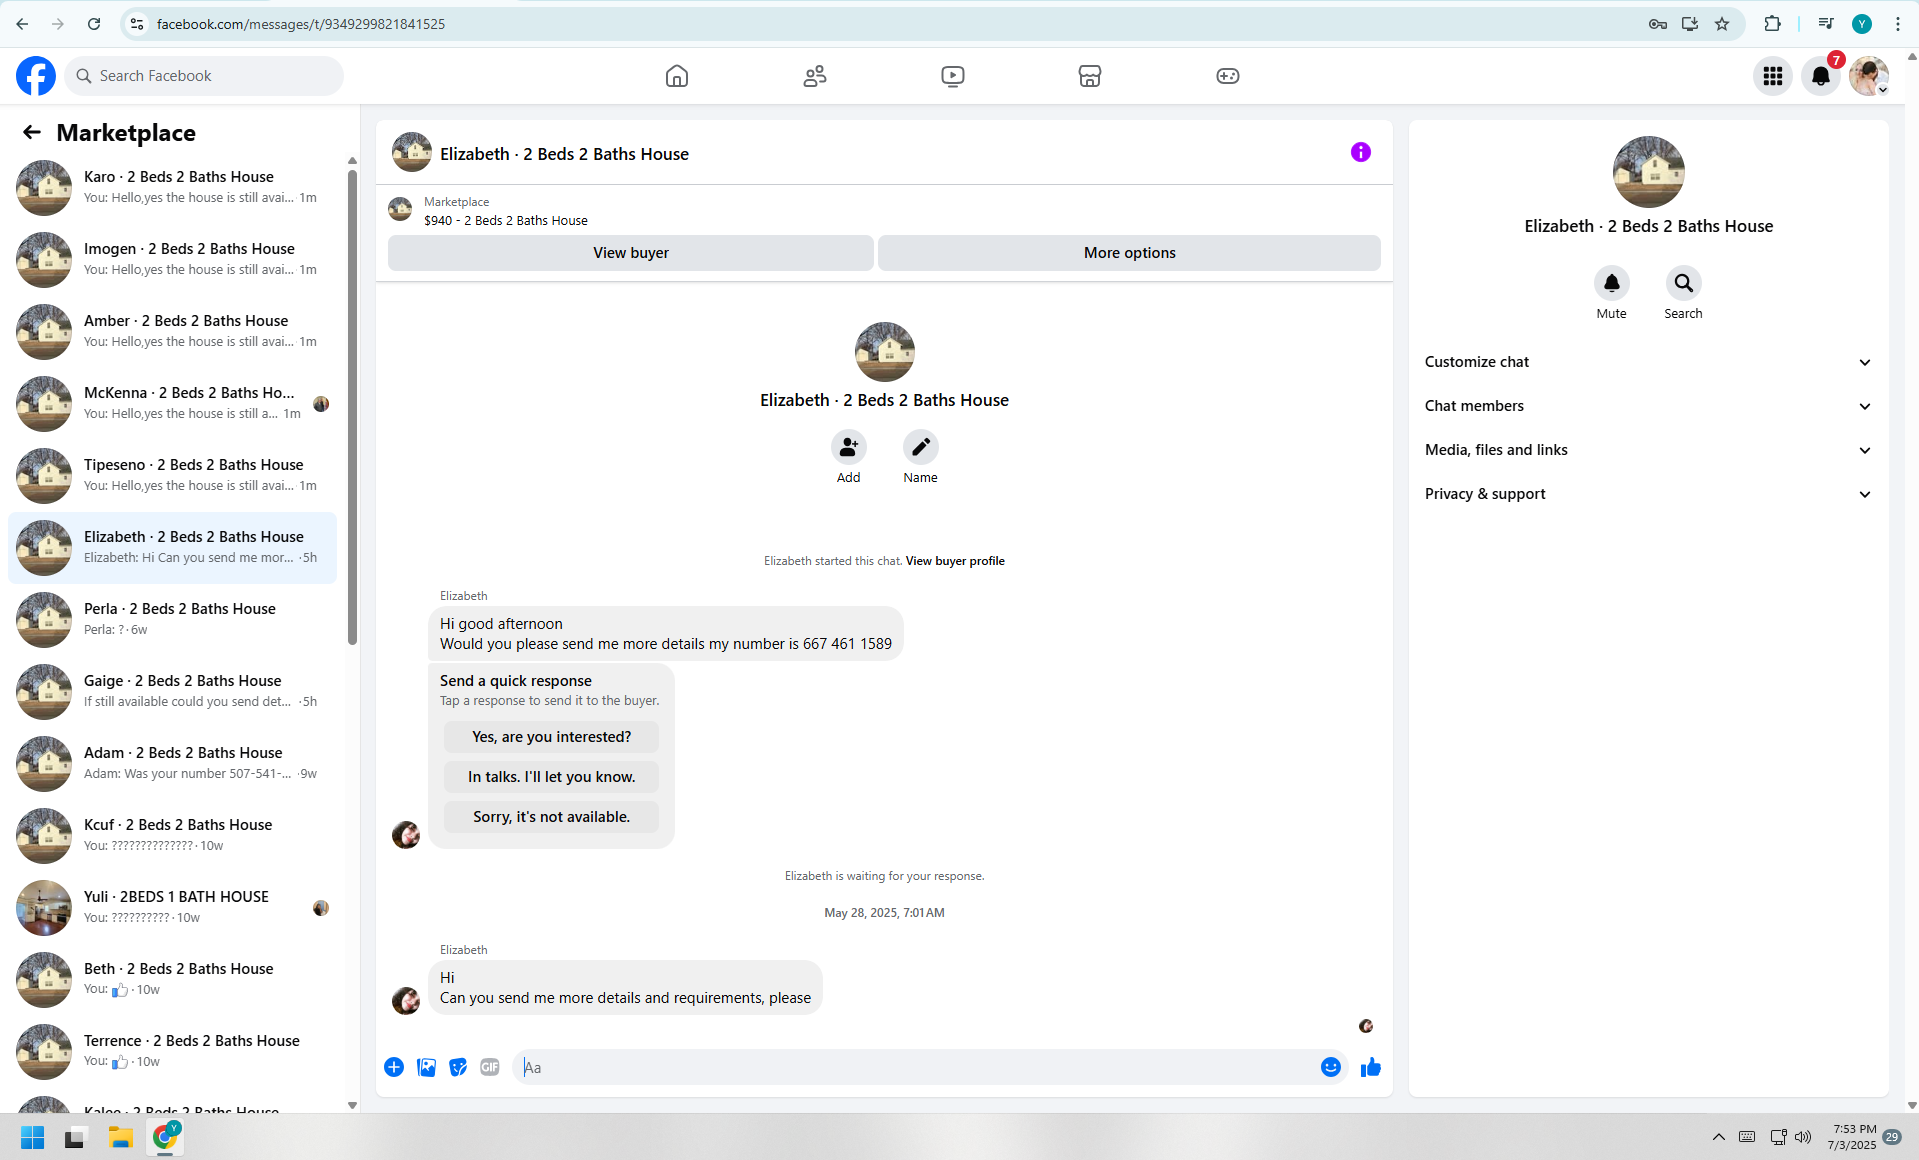The image size is (1919, 1160).
Task: Open account profile picture menu
Action: pos(1868,76)
